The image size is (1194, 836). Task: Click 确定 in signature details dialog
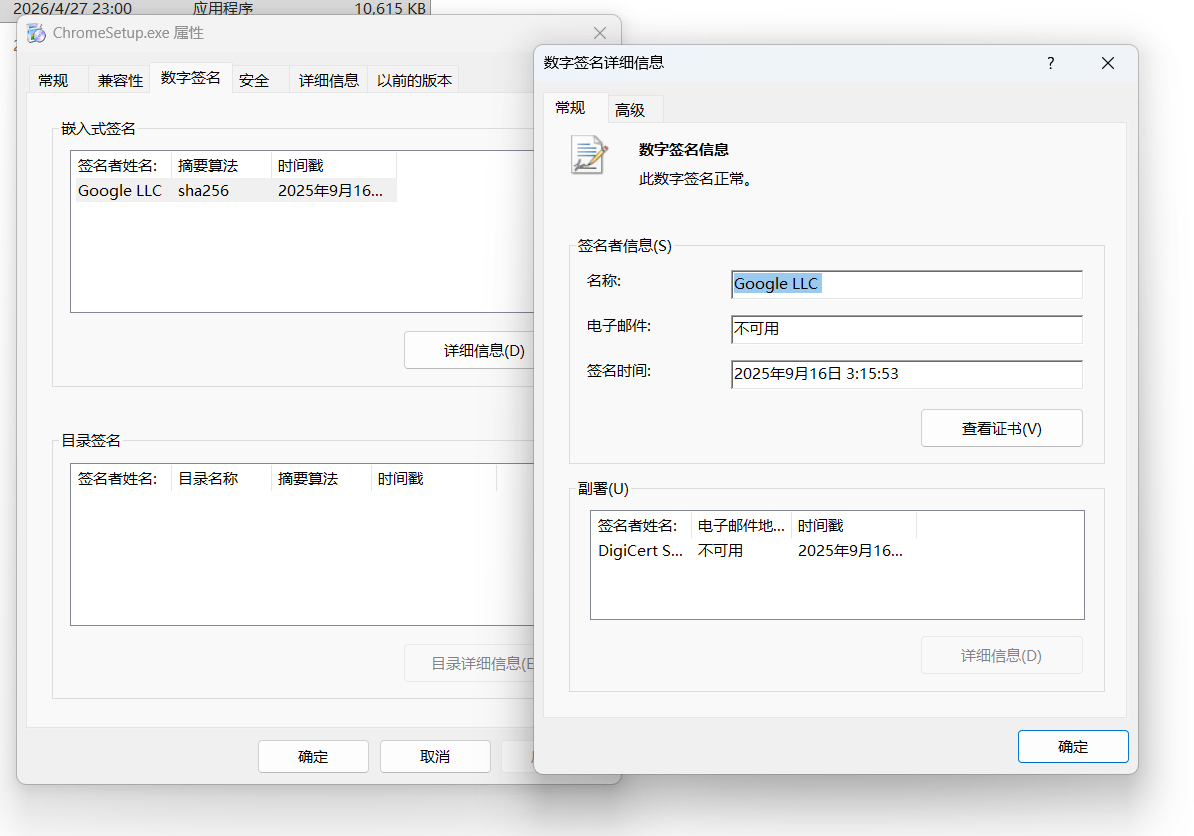point(1073,747)
